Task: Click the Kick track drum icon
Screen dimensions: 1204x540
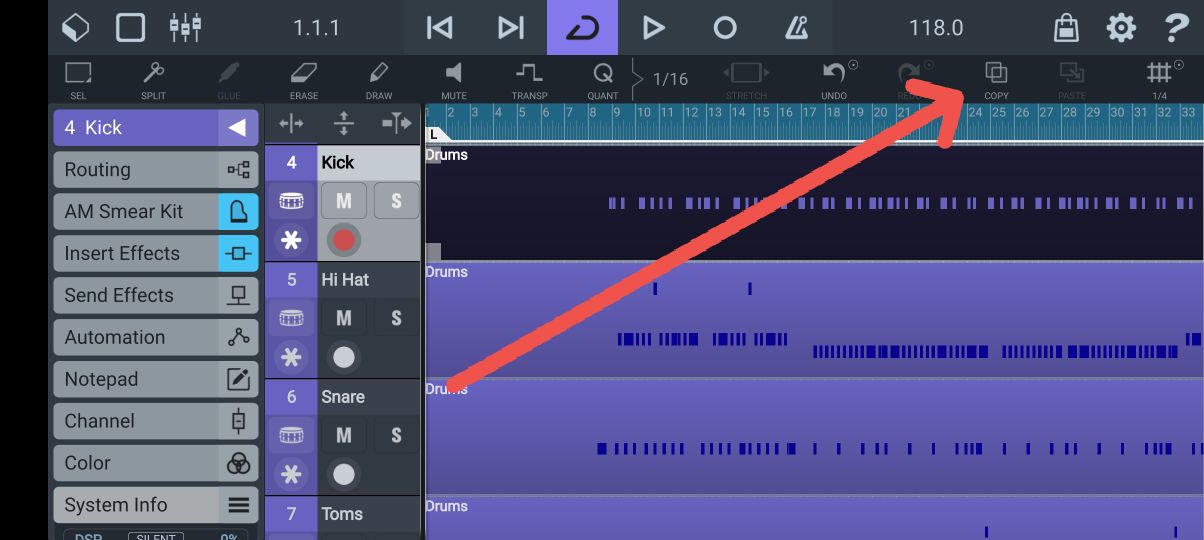Action: [291, 202]
